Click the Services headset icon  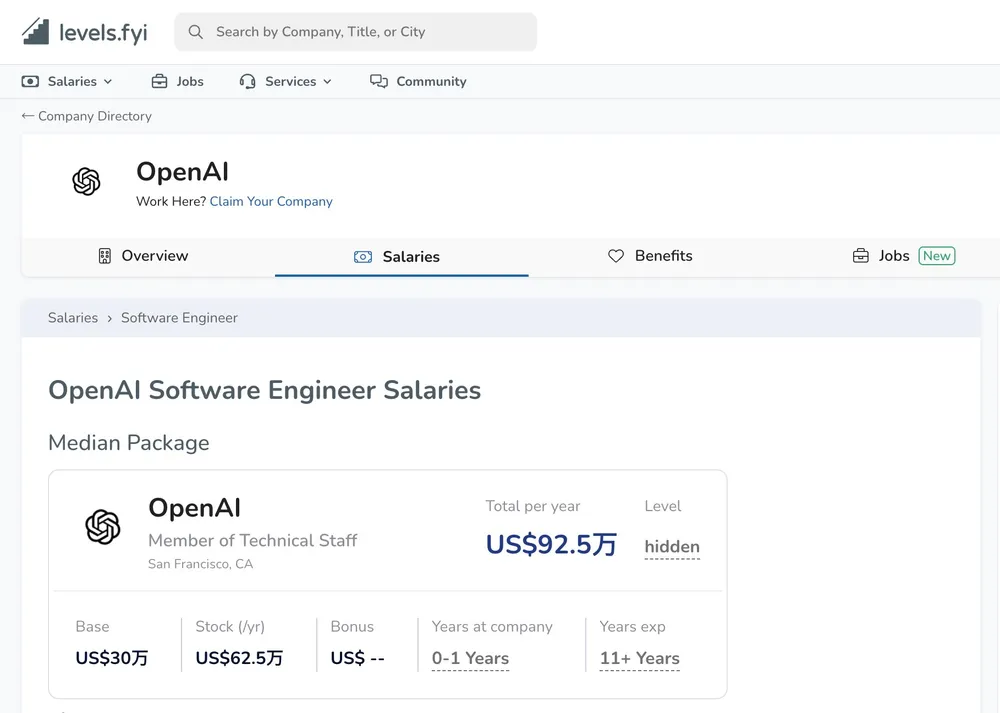[x=247, y=82]
